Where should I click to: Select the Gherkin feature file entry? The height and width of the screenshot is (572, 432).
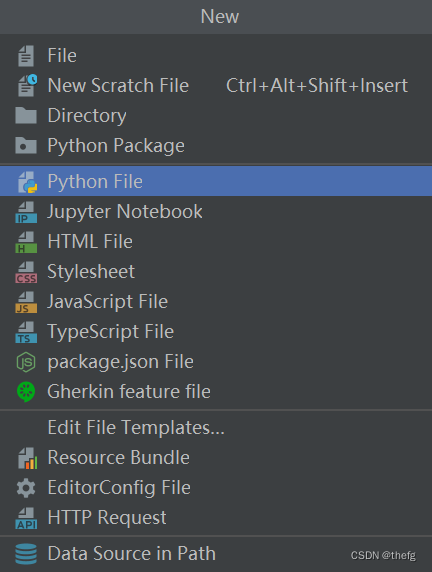coord(216,392)
